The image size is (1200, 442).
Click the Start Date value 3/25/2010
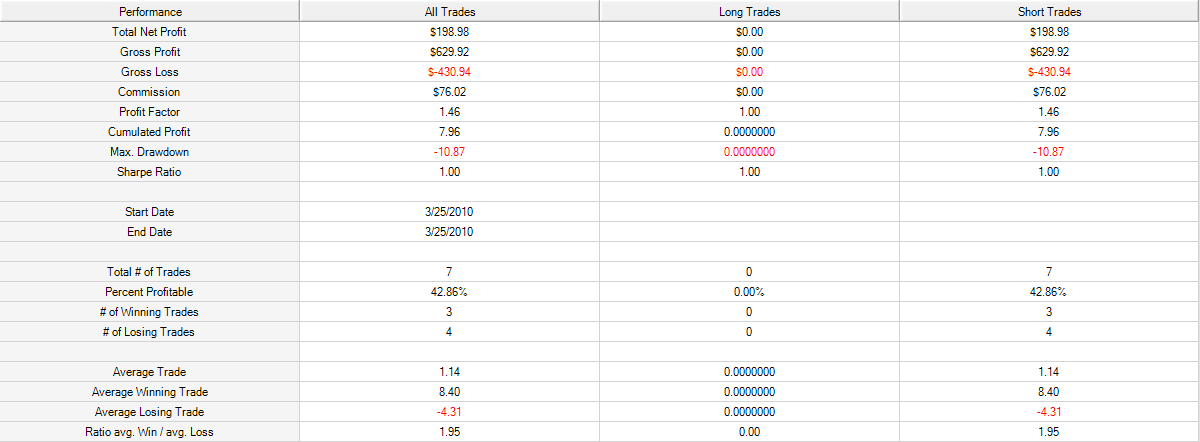[450, 212]
